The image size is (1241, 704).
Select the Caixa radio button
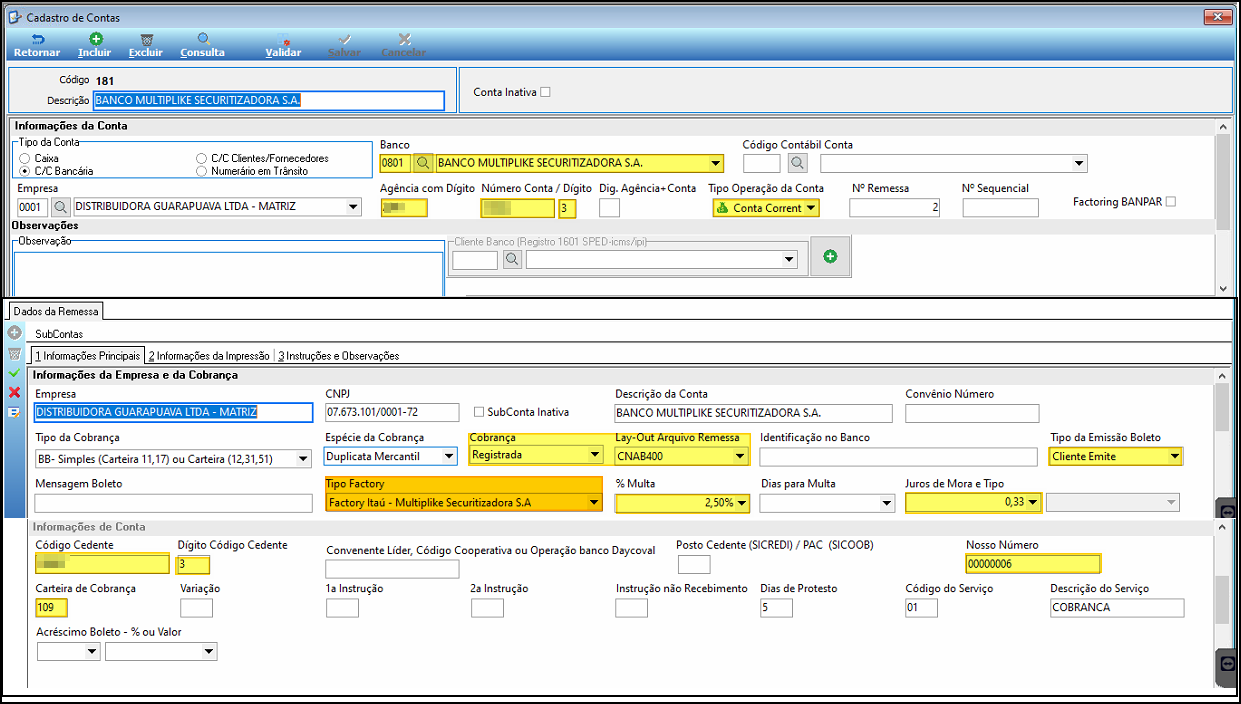click(25, 158)
